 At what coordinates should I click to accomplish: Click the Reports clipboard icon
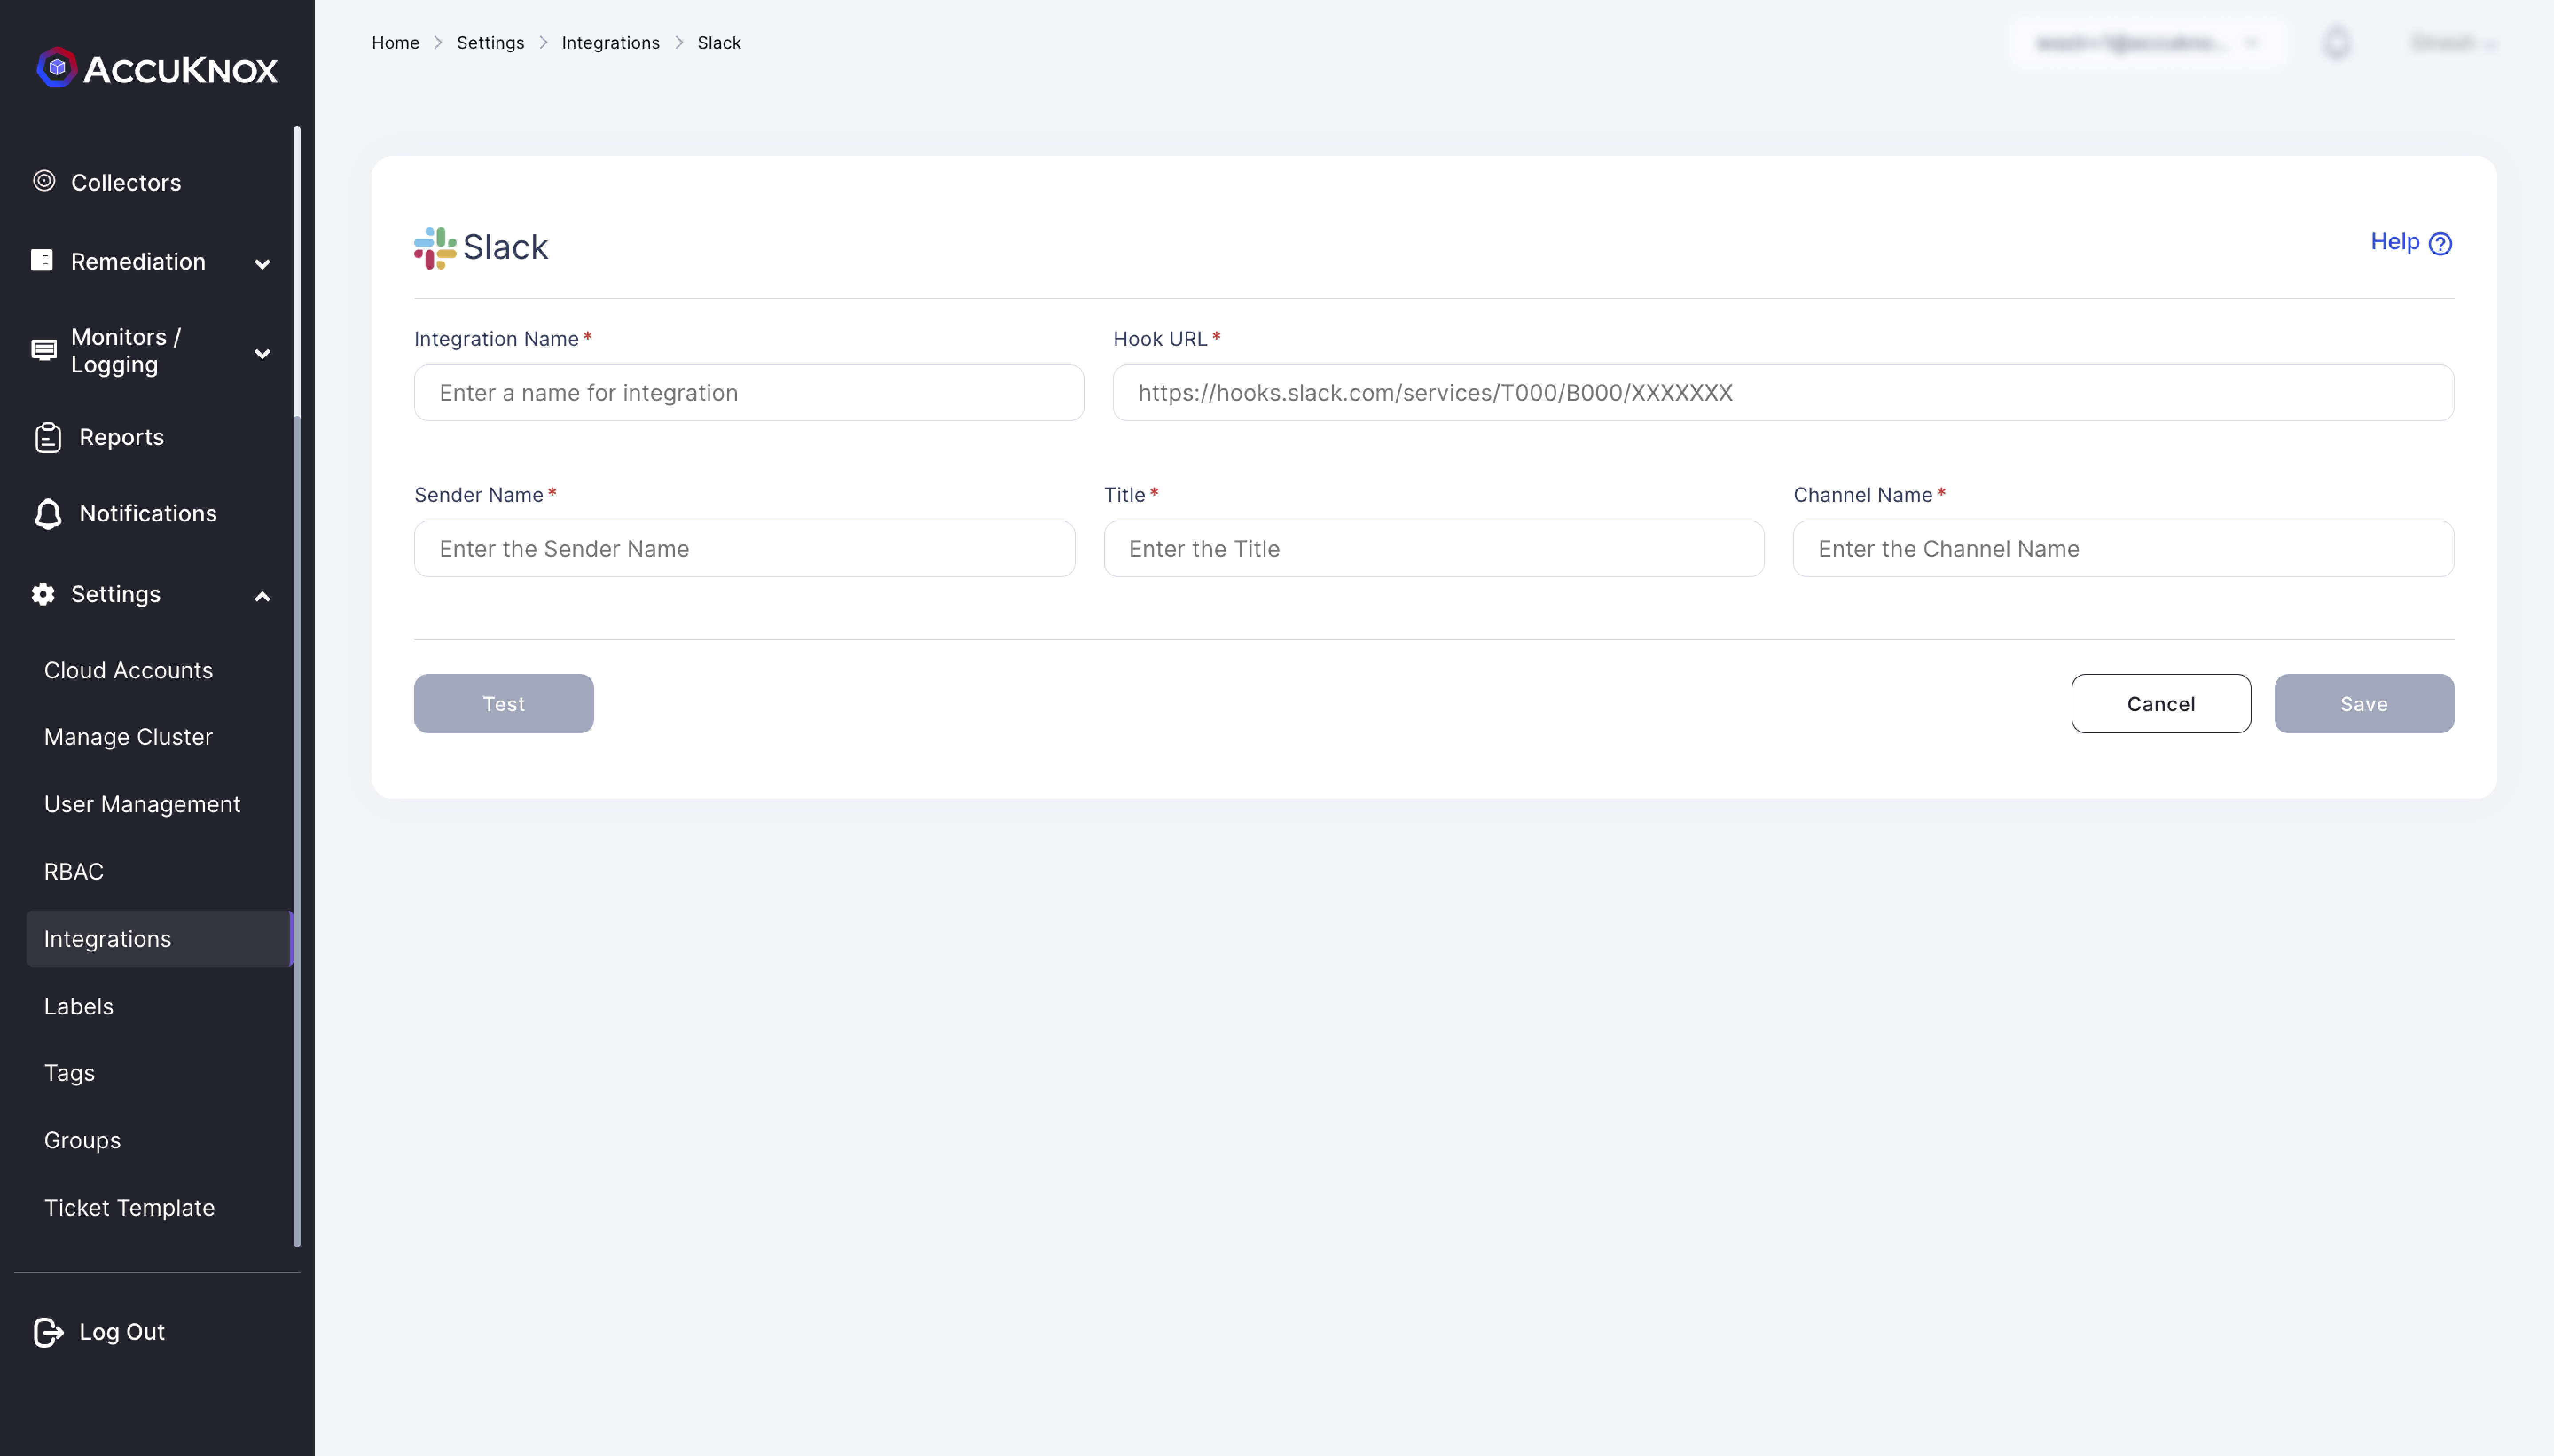pos(48,437)
